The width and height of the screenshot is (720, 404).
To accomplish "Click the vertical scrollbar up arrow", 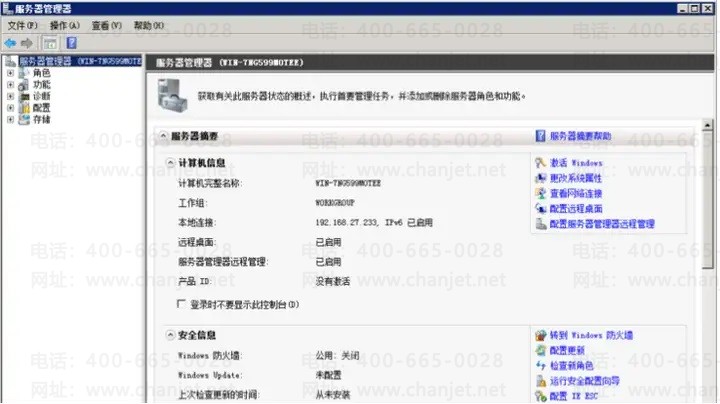I will point(708,124).
